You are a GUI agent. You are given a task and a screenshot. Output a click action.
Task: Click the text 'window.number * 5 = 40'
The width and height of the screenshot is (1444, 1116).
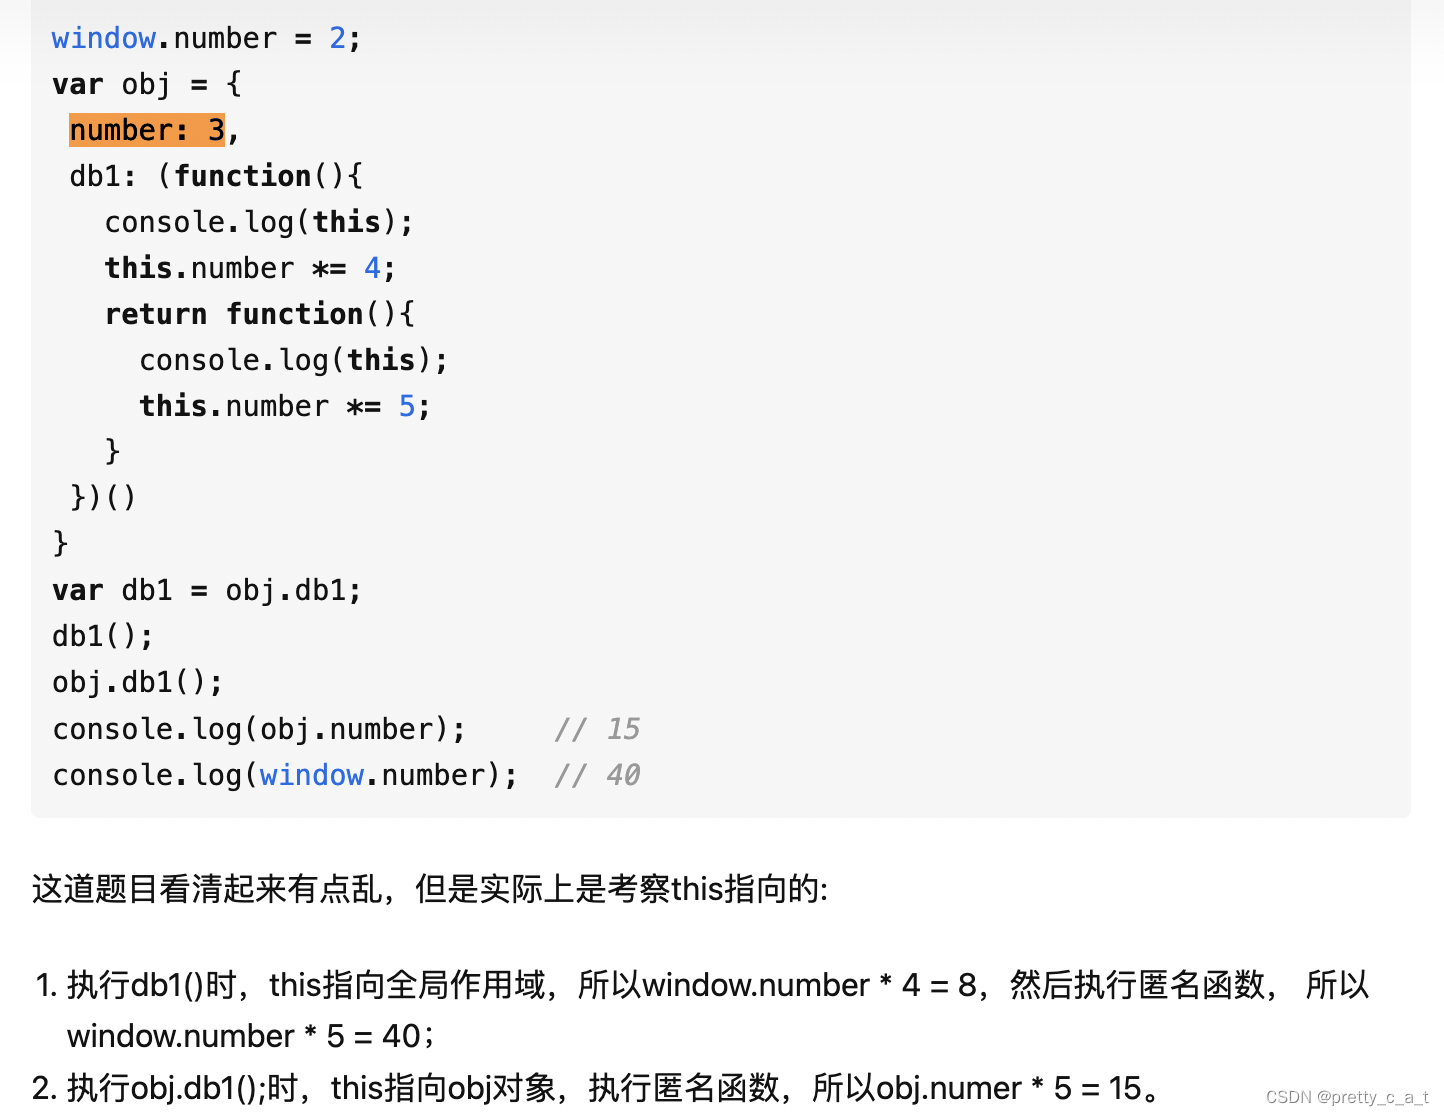tap(244, 1036)
